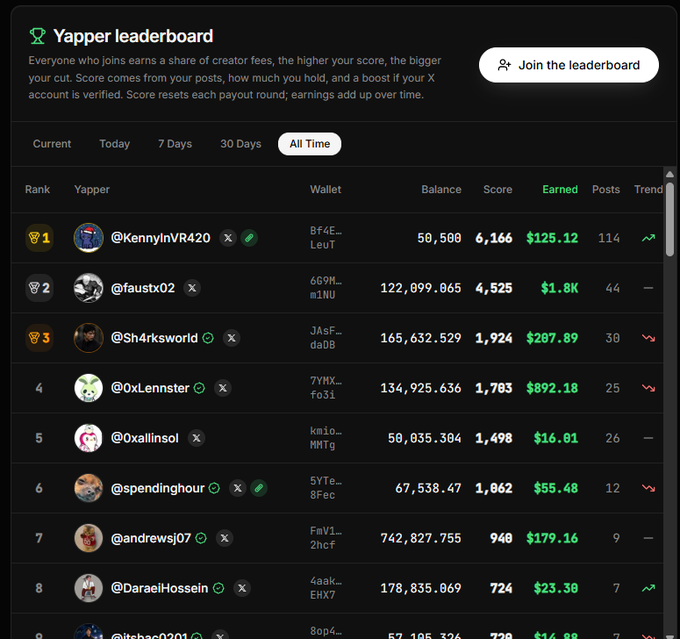The width and height of the screenshot is (680, 639).
Task: Open the X profile icon for @DaraeiHossein
Action: (242, 588)
